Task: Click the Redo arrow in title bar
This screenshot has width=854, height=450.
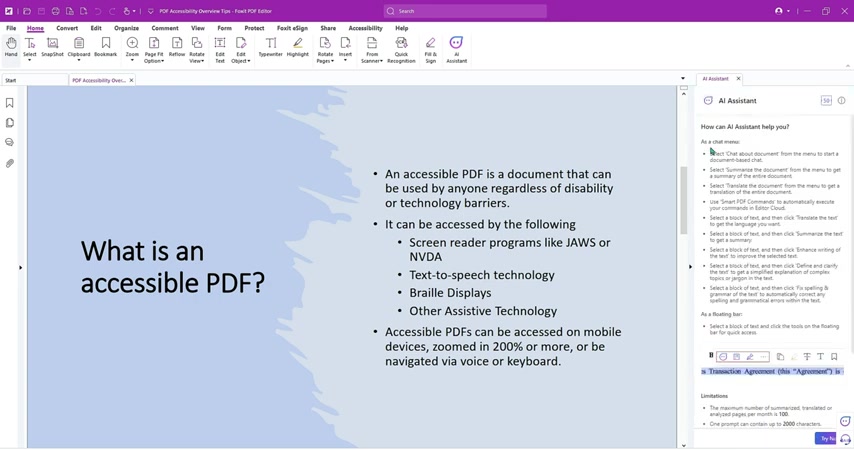Action: (x=112, y=11)
